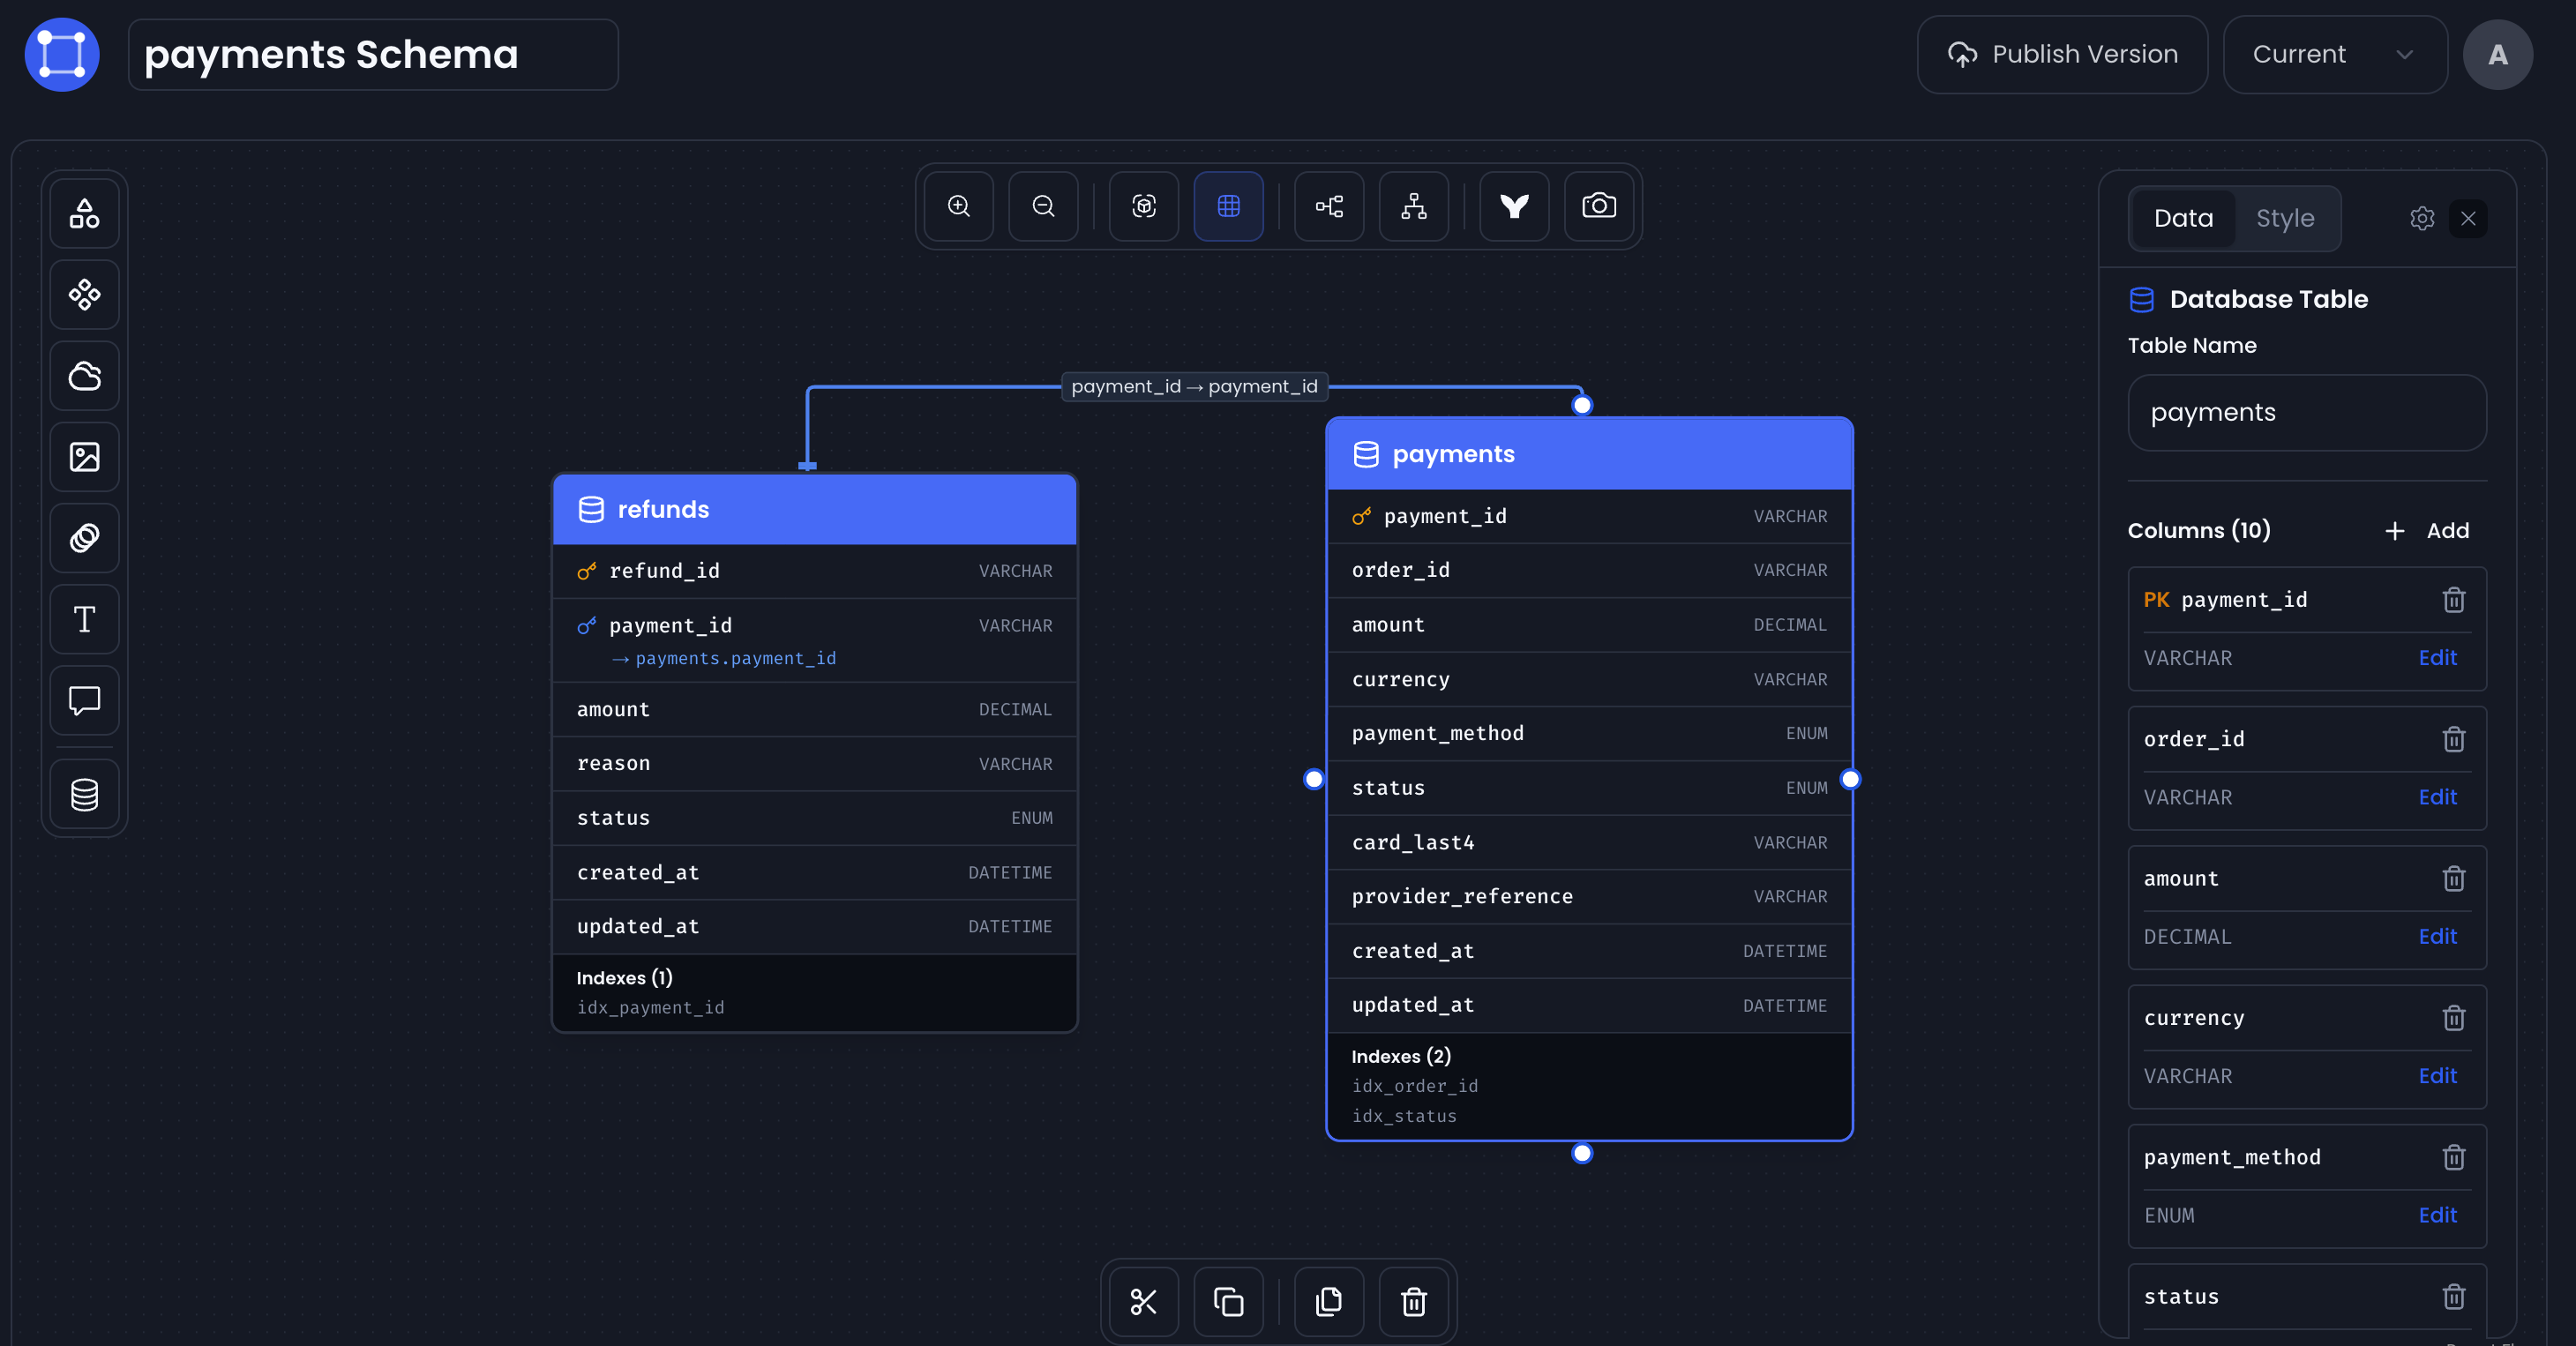
Task: Click the left connector handle of payments
Action: tap(1314, 779)
